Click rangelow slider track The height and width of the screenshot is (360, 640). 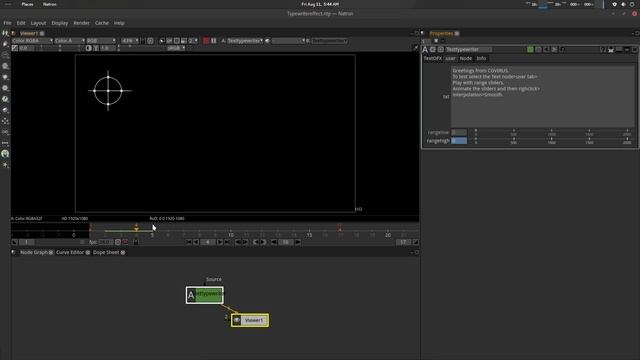click(552, 132)
